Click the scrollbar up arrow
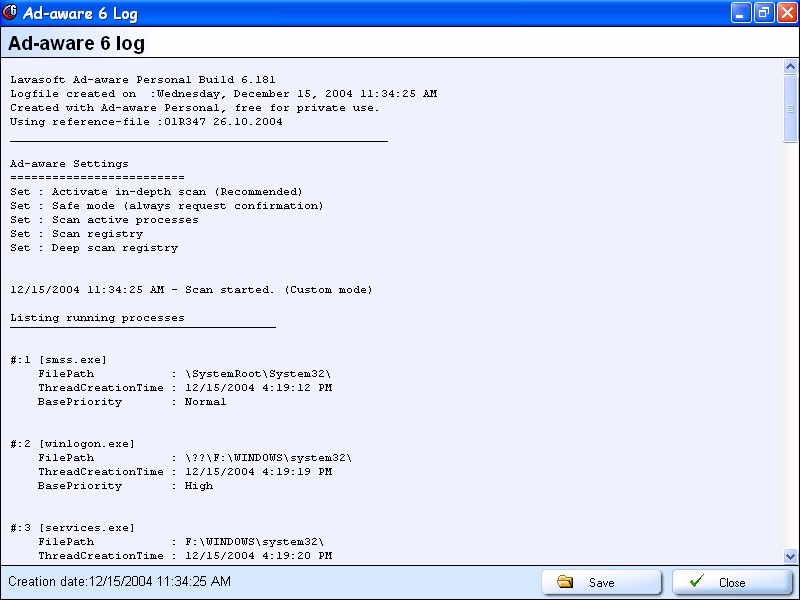 (x=790, y=66)
